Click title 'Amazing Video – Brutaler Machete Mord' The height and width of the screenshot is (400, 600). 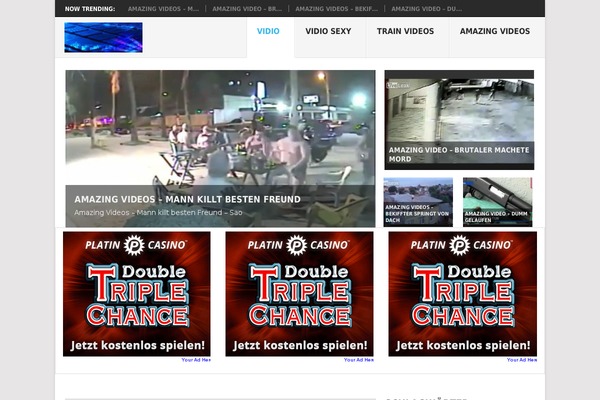coord(459,155)
